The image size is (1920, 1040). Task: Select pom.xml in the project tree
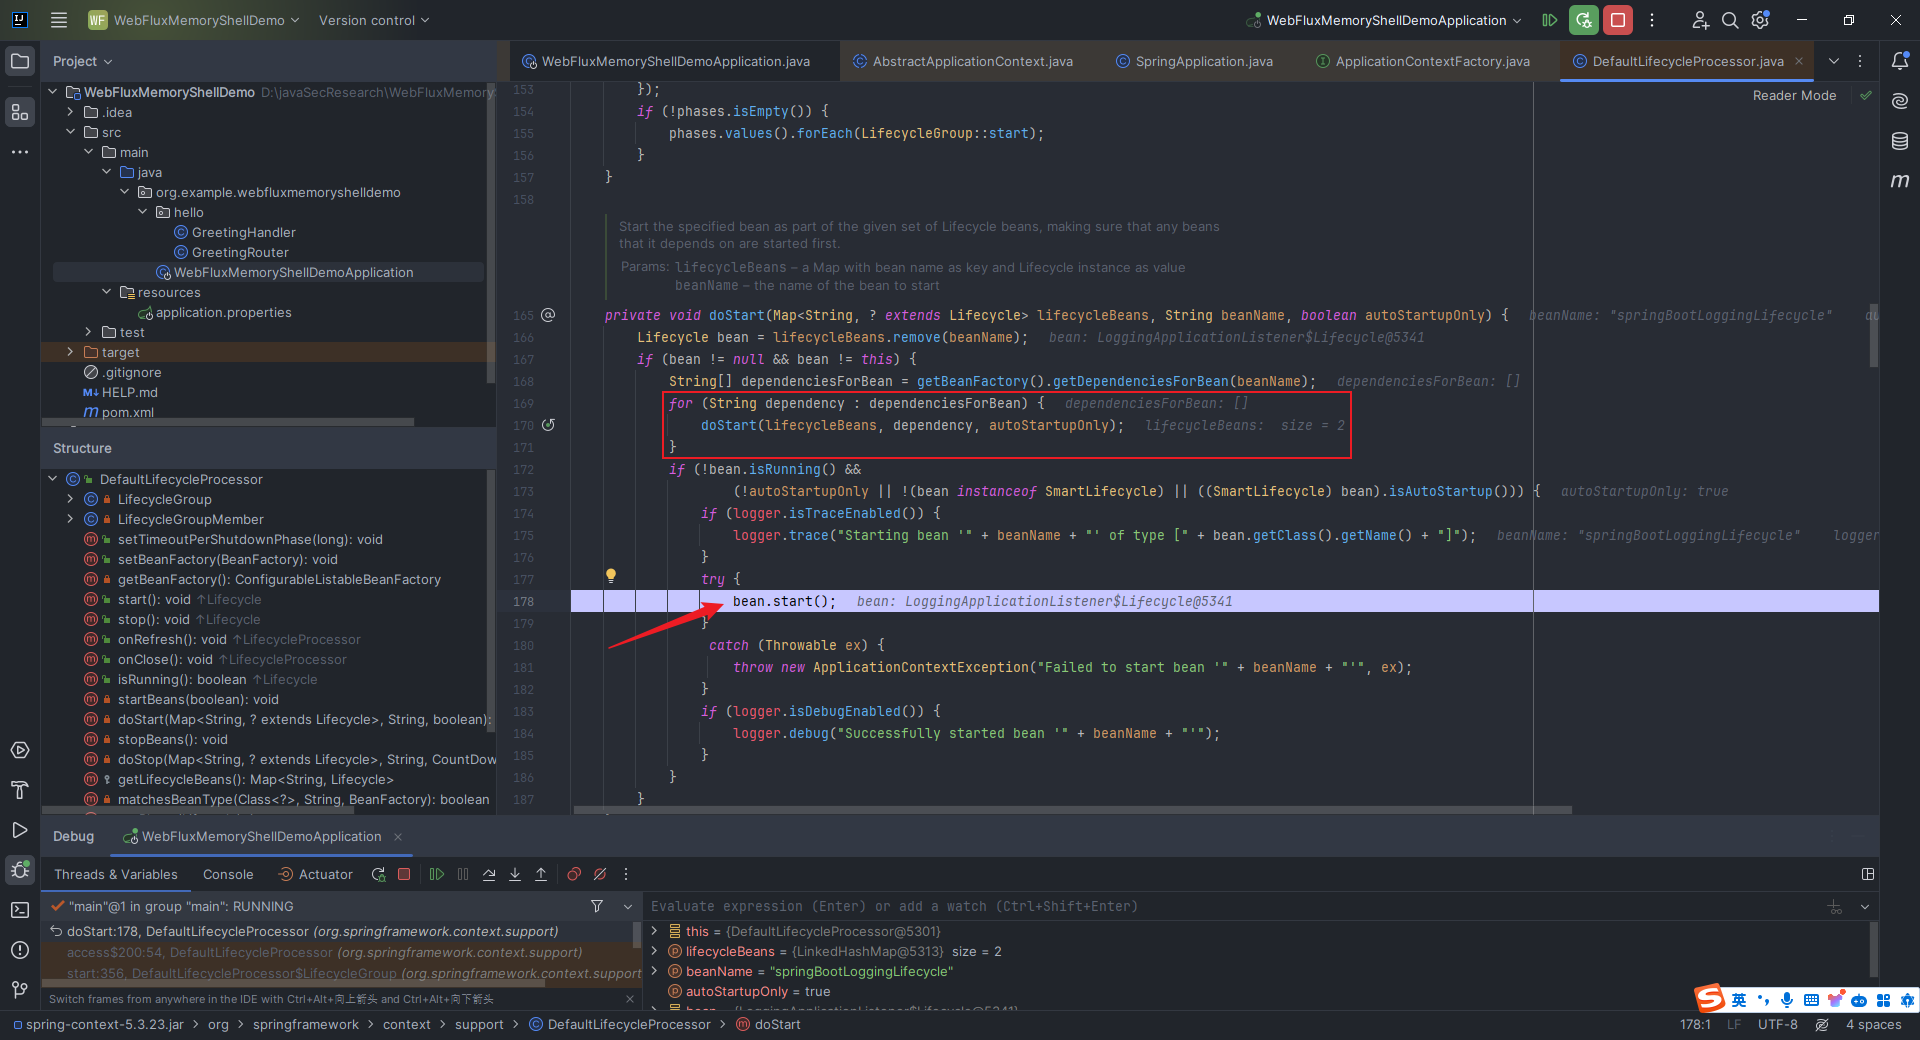click(x=127, y=412)
